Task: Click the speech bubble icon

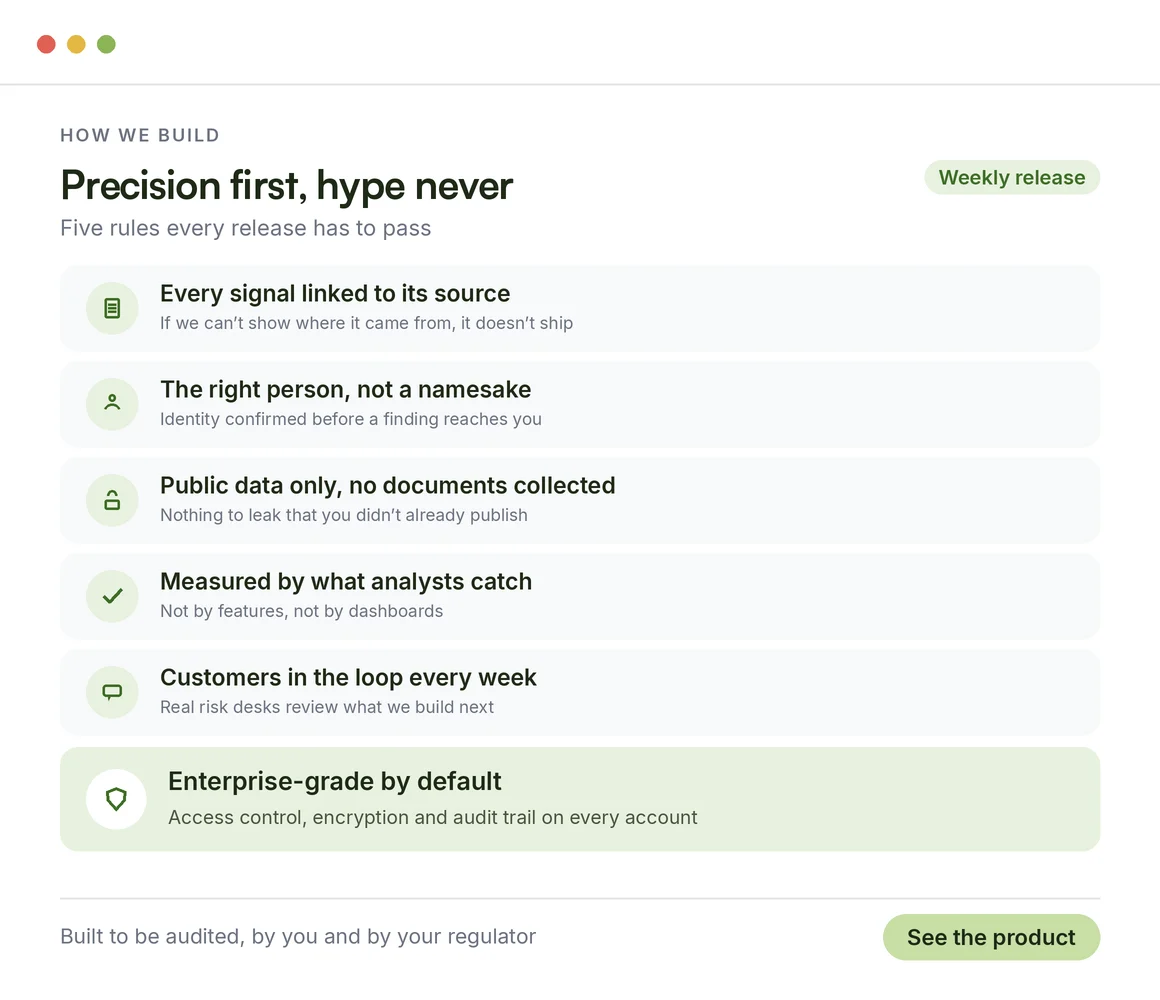Action: coord(112,692)
